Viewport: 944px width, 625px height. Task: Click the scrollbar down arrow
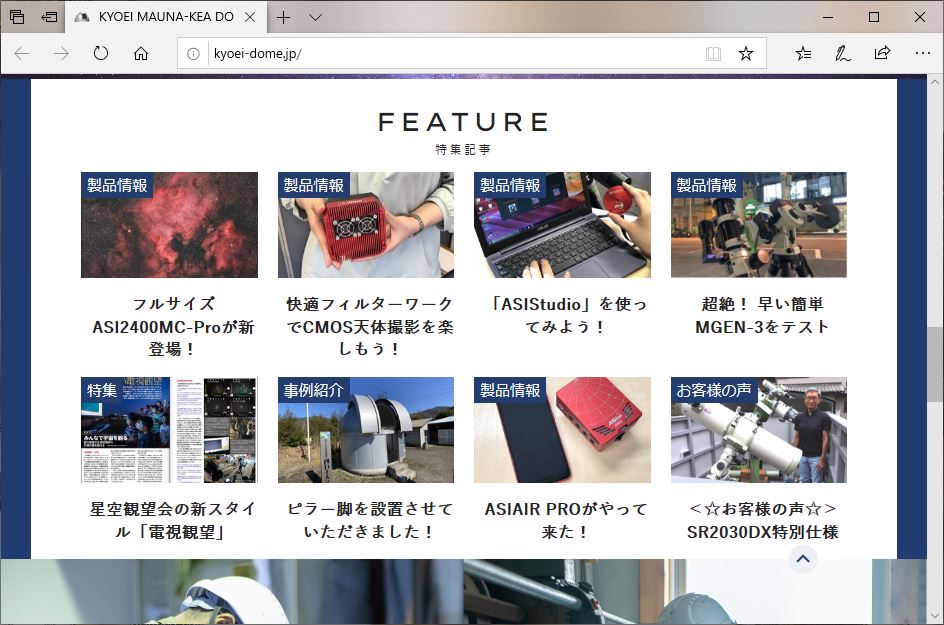(934, 615)
